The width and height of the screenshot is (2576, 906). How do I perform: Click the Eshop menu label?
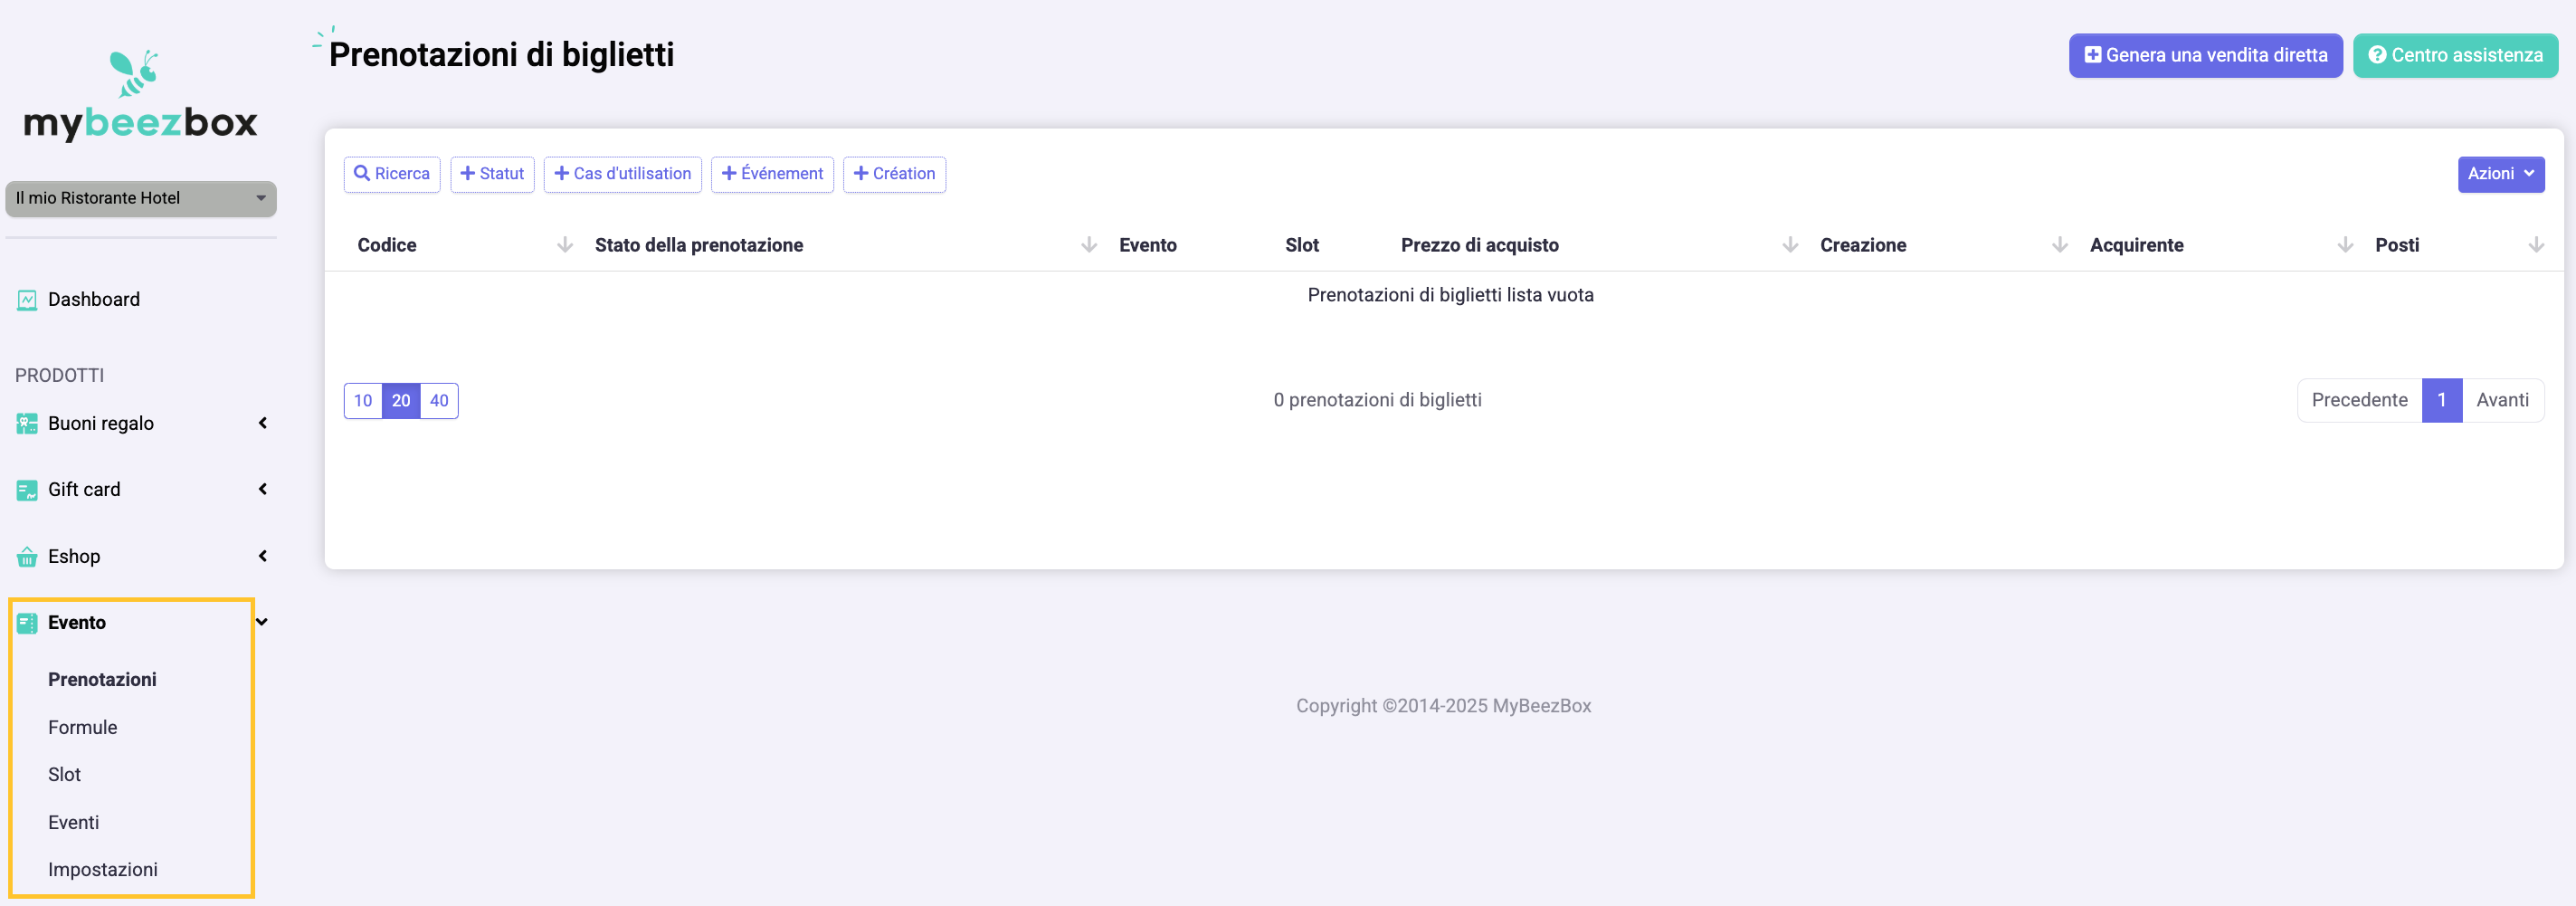pos(74,557)
